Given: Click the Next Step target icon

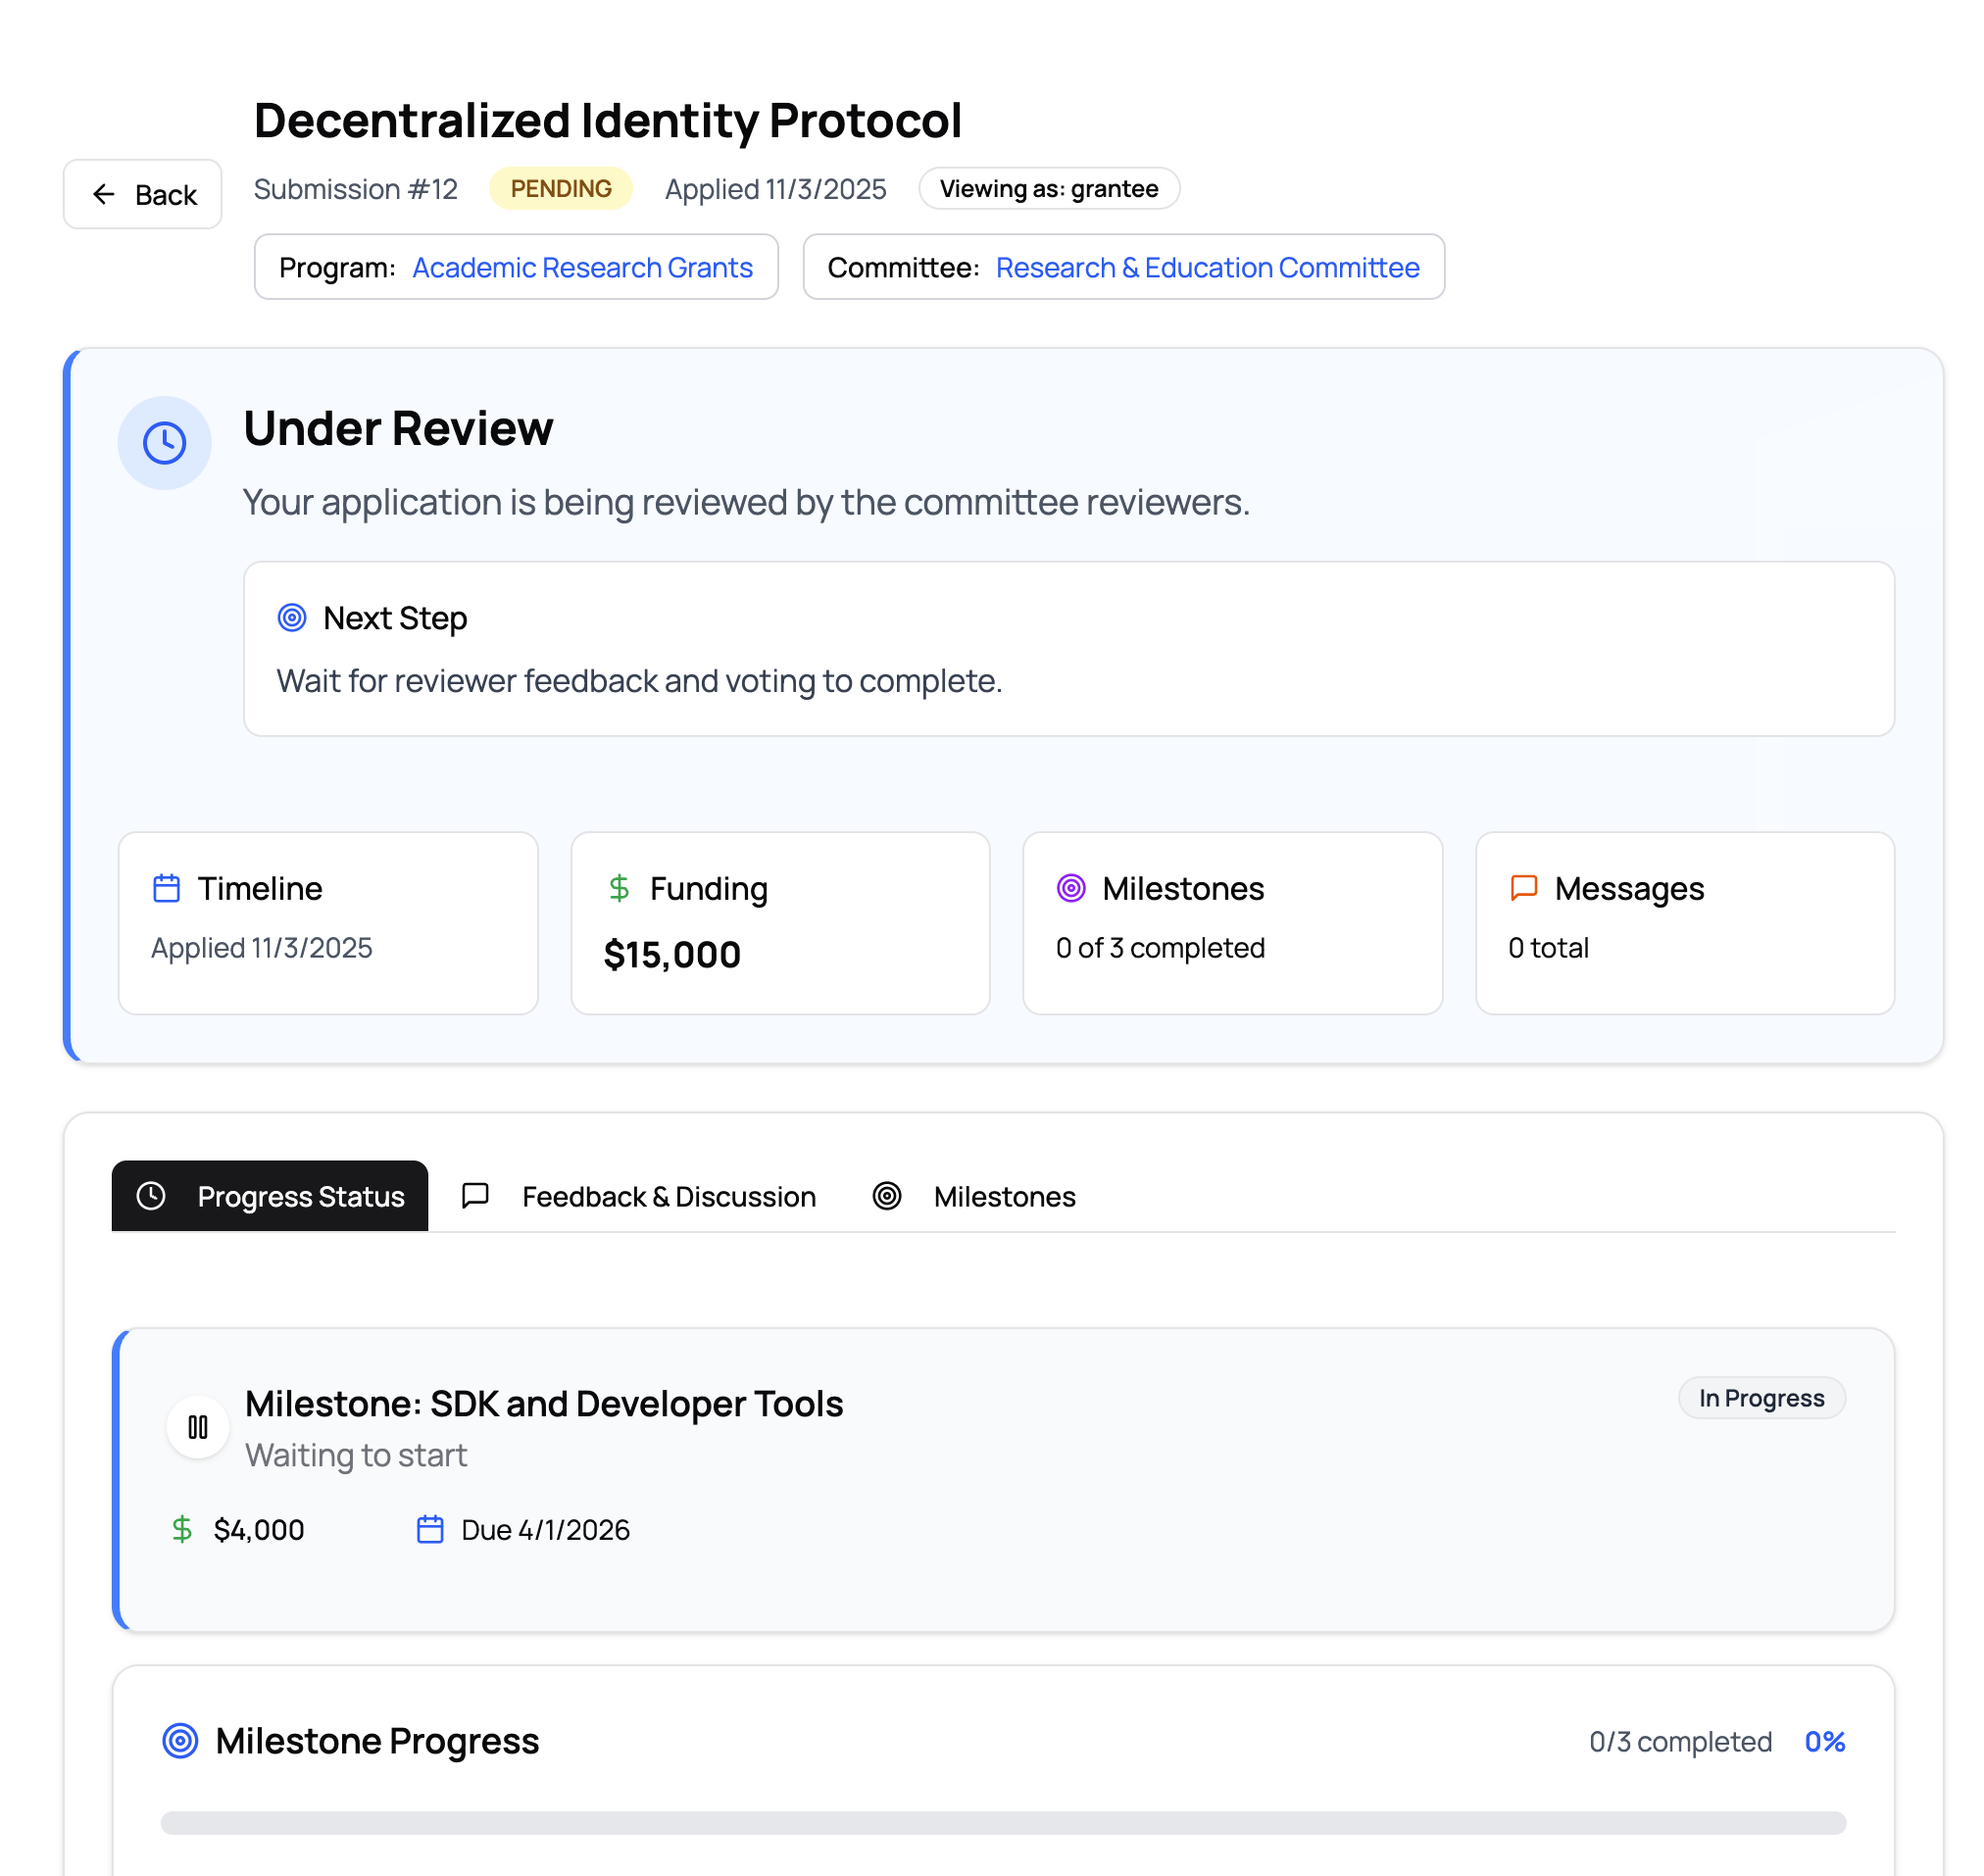Looking at the screenshot, I should click(291, 617).
